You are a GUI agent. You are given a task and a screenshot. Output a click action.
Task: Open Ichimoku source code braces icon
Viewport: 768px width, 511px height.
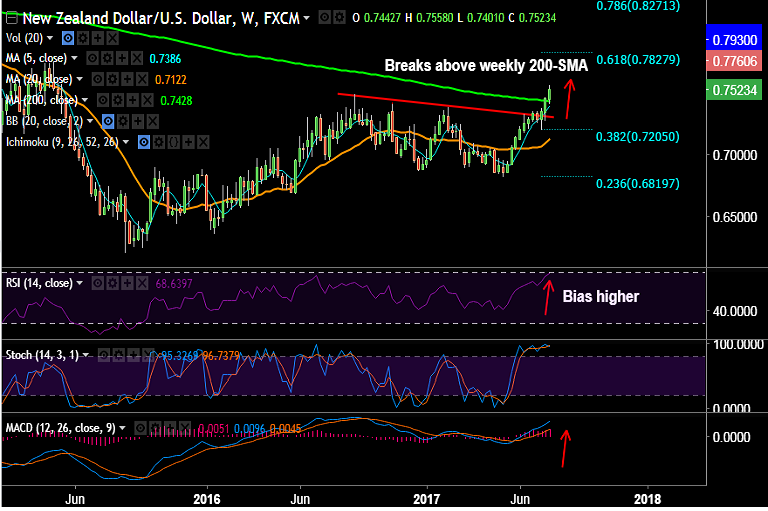pyautogui.click(x=173, y=143)
